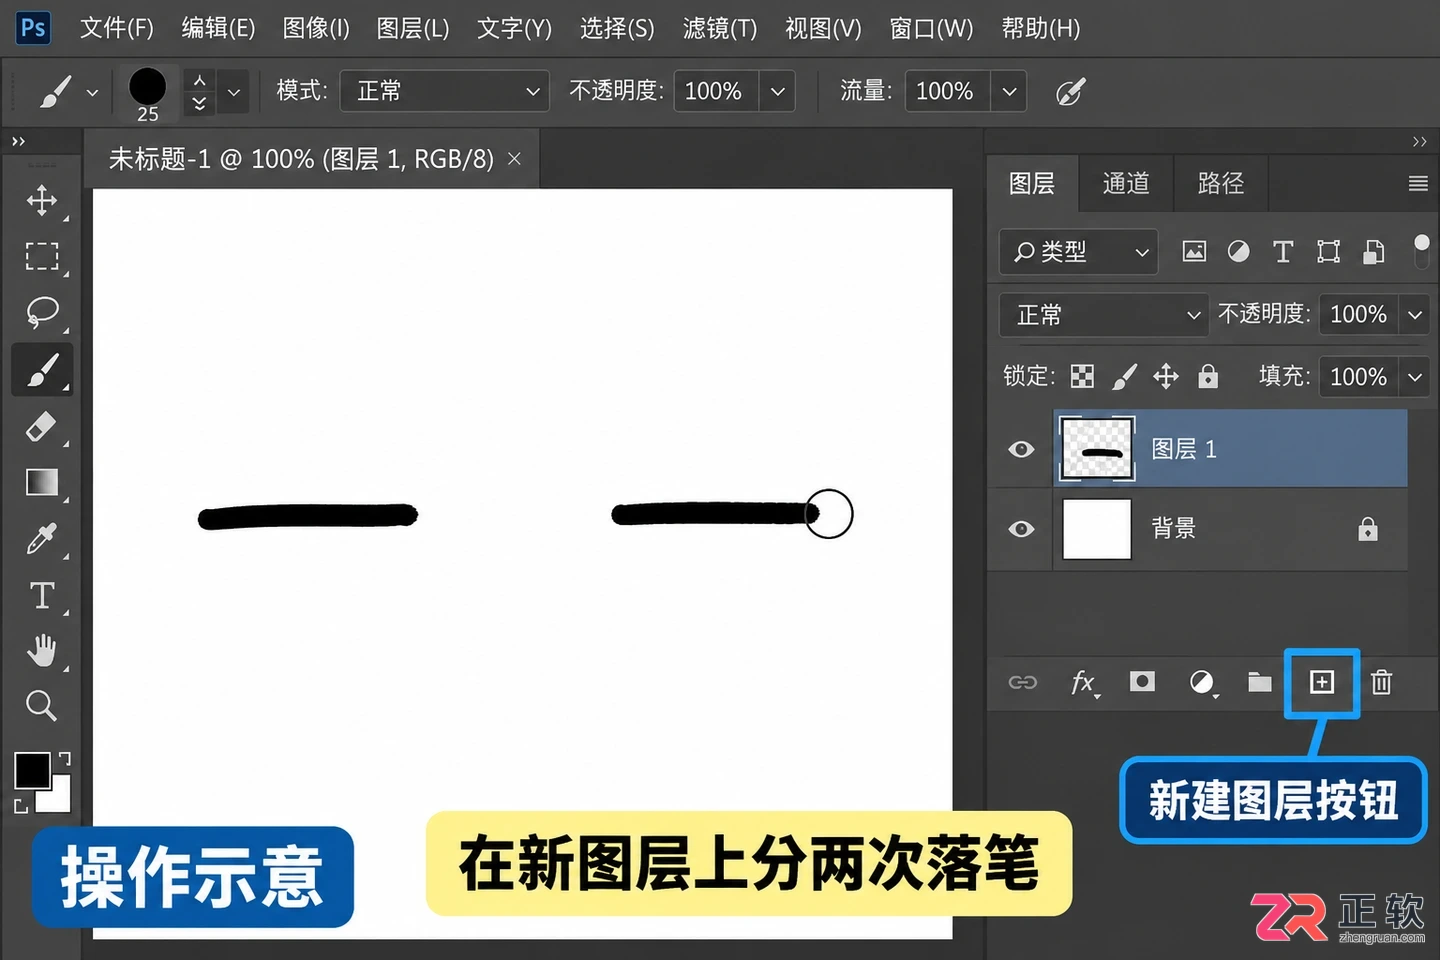Toggle the layer filtering switch
Screen dimensions: 1440x960
[1421, 251]
